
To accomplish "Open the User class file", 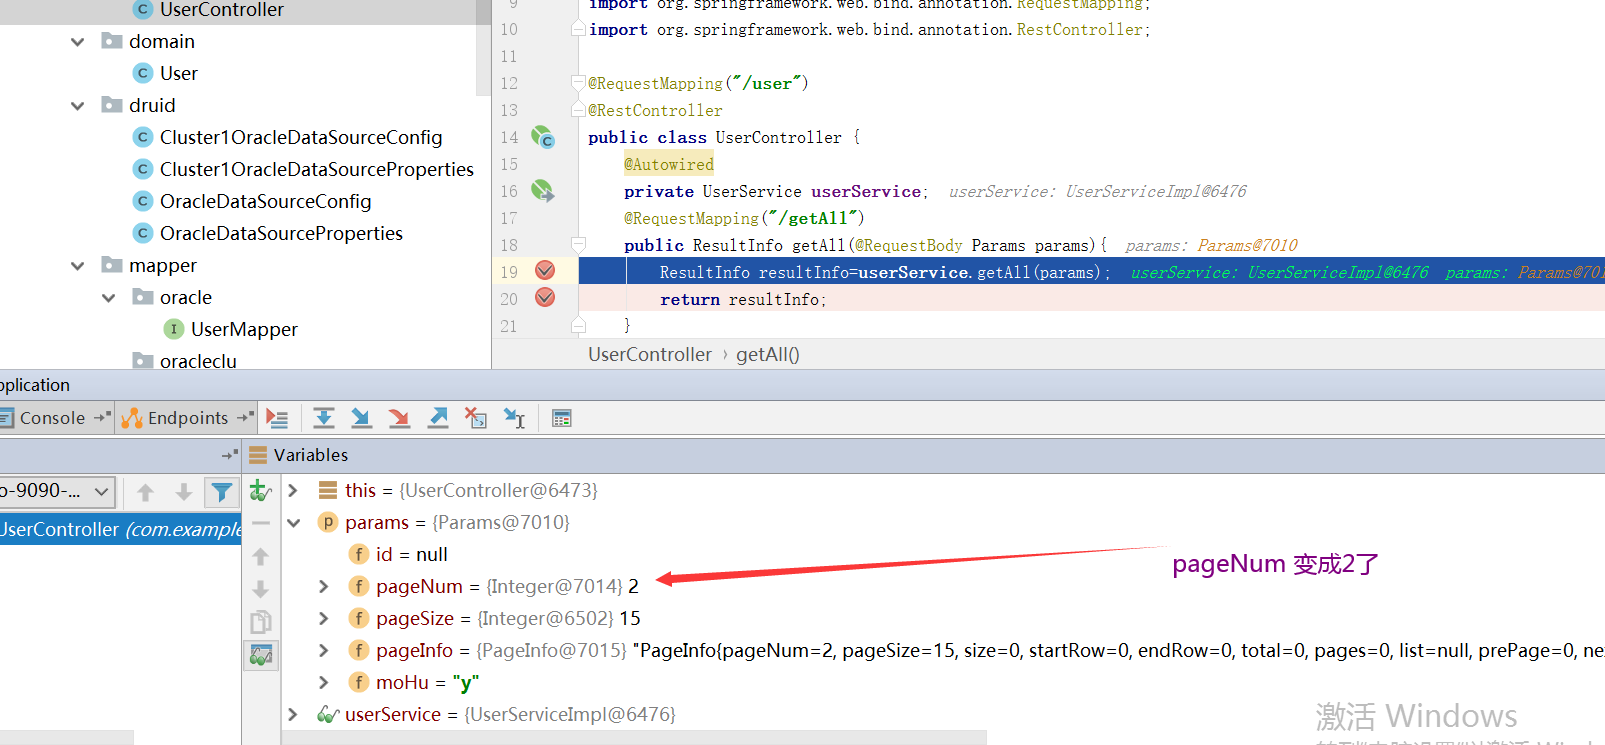I will pos(178,73).
